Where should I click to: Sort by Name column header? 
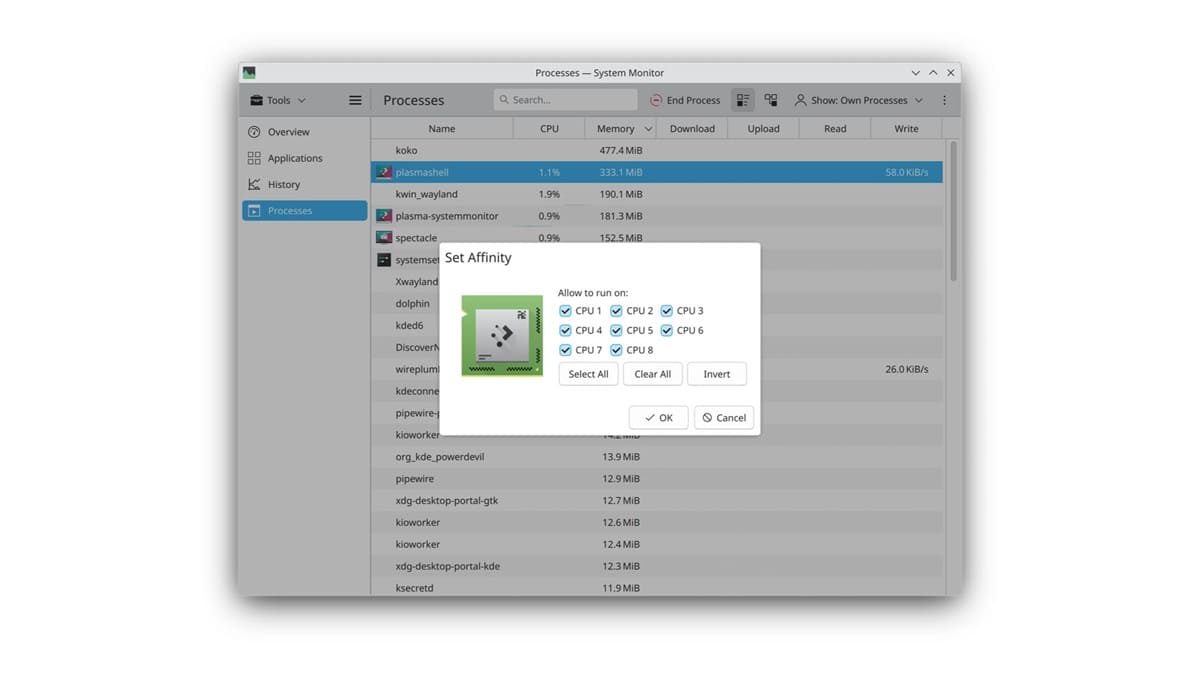click(442, 129)
